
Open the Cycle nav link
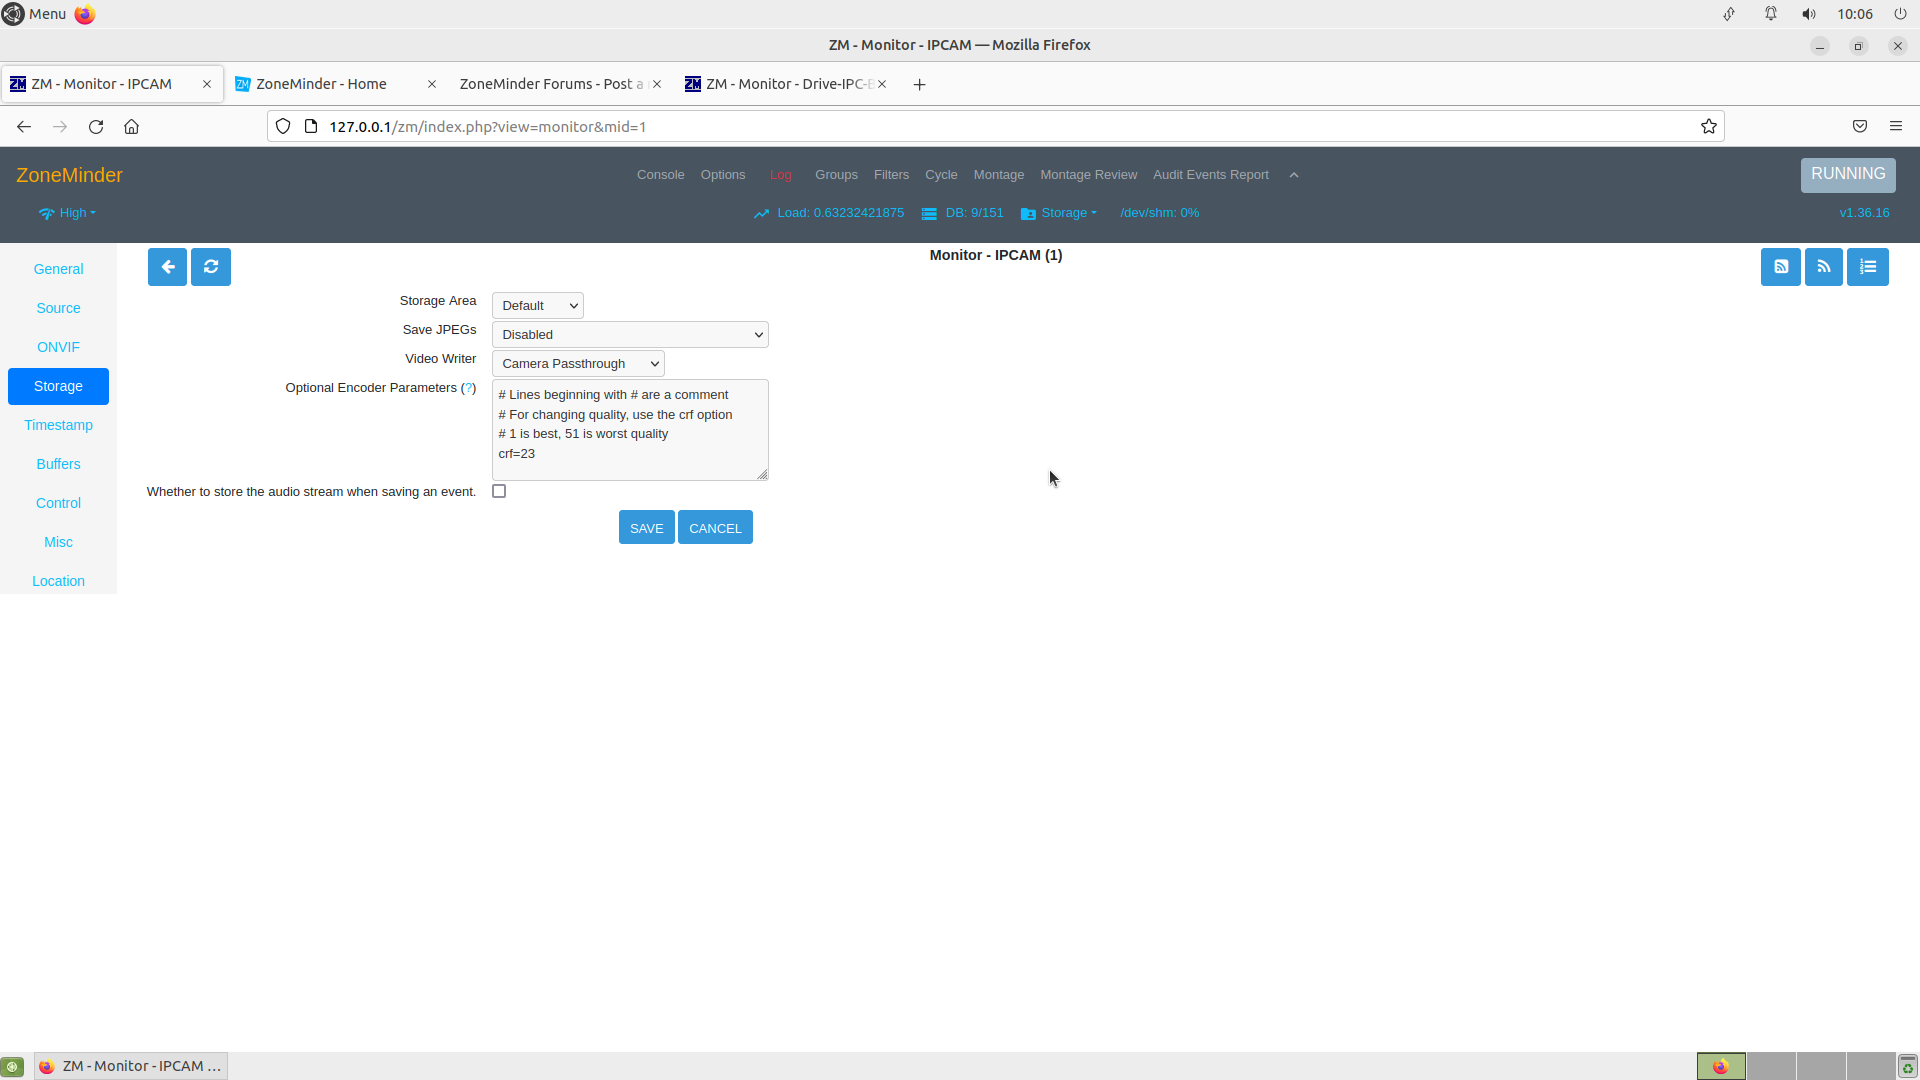pos(941,175)
